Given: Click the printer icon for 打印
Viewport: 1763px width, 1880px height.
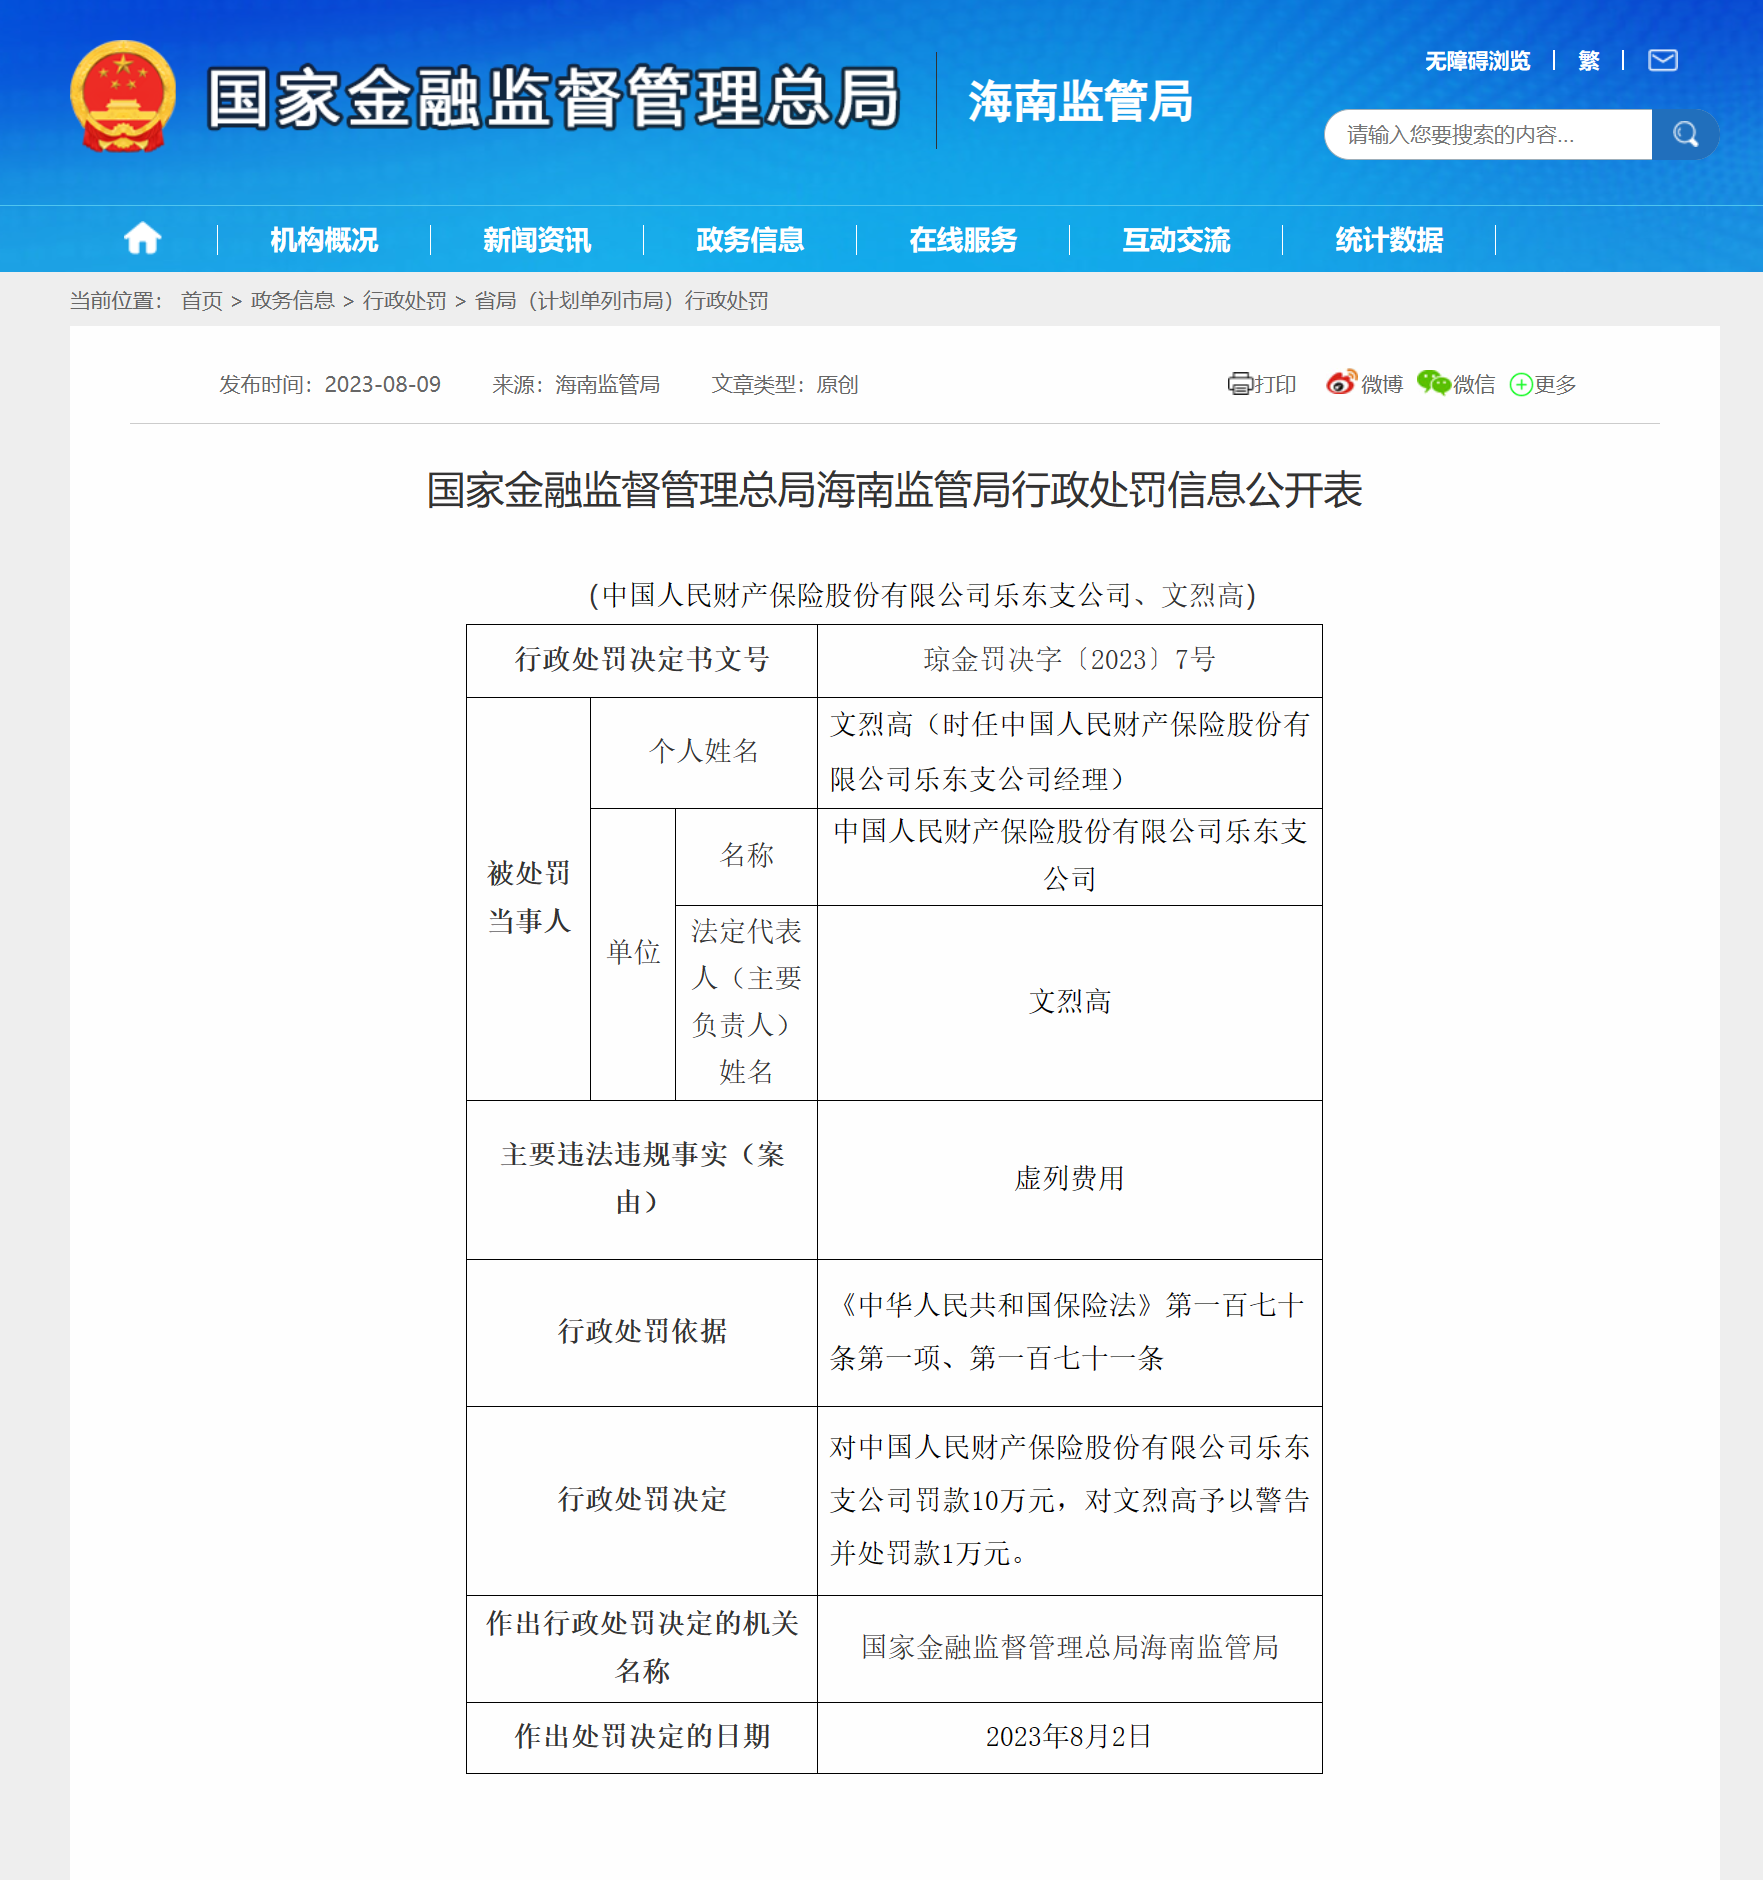Looking at the screenshot, I should (x=1240, y=384).
